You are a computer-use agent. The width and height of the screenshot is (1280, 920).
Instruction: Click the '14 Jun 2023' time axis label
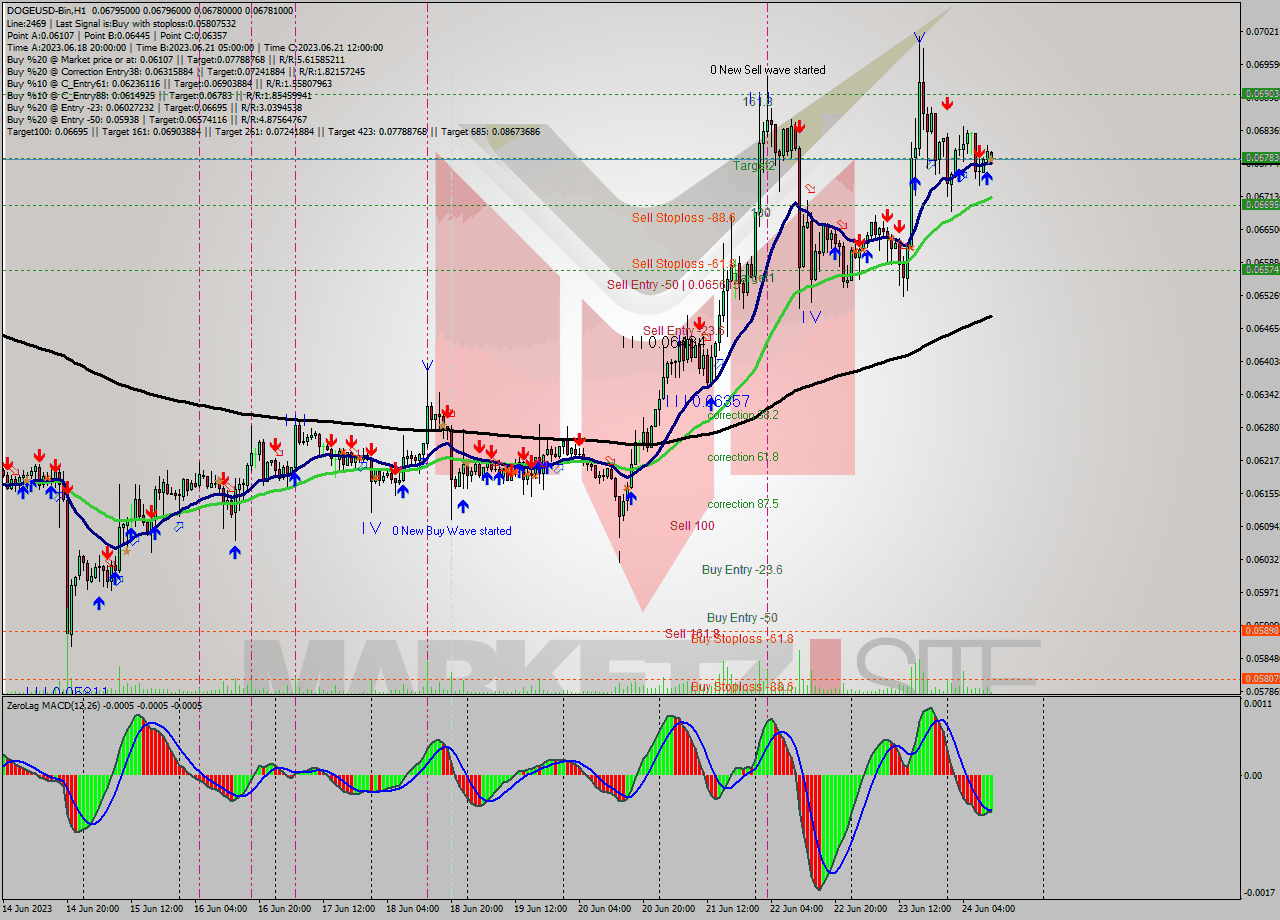27,909
